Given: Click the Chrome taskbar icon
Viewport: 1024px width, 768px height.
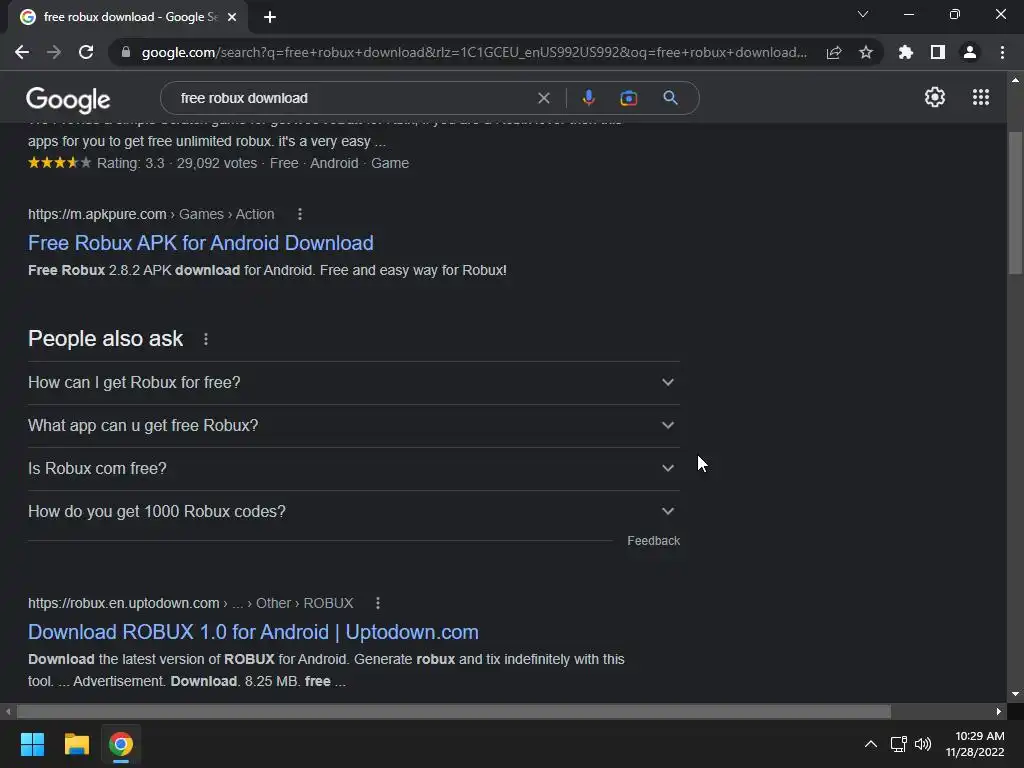Looking at the screenshot, I should tap(121, 744).
